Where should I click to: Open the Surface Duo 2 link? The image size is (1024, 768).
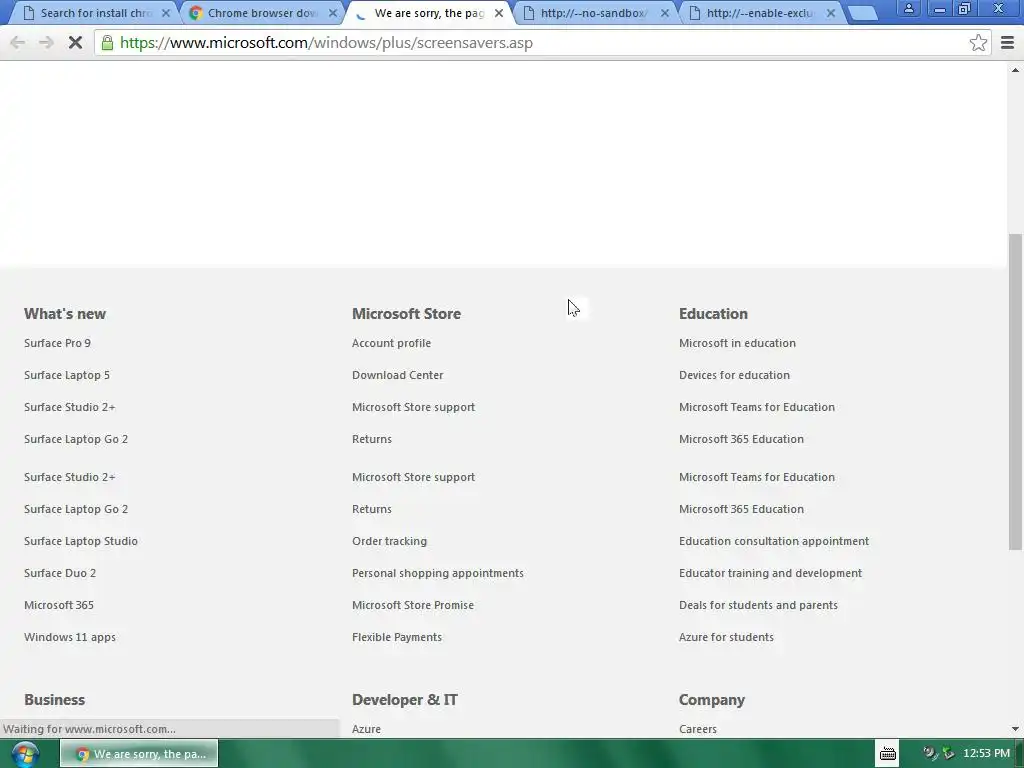60,573
